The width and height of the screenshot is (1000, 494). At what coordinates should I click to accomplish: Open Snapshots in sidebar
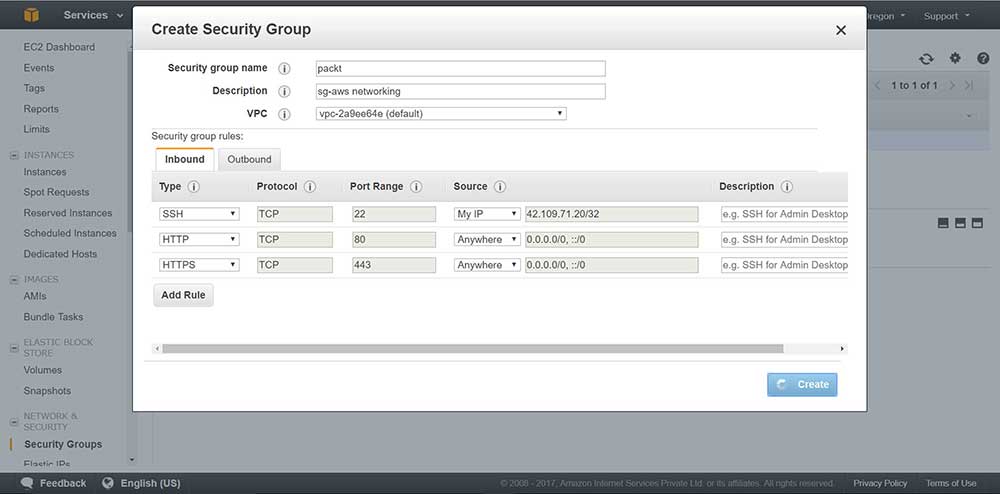pos(47,391)
